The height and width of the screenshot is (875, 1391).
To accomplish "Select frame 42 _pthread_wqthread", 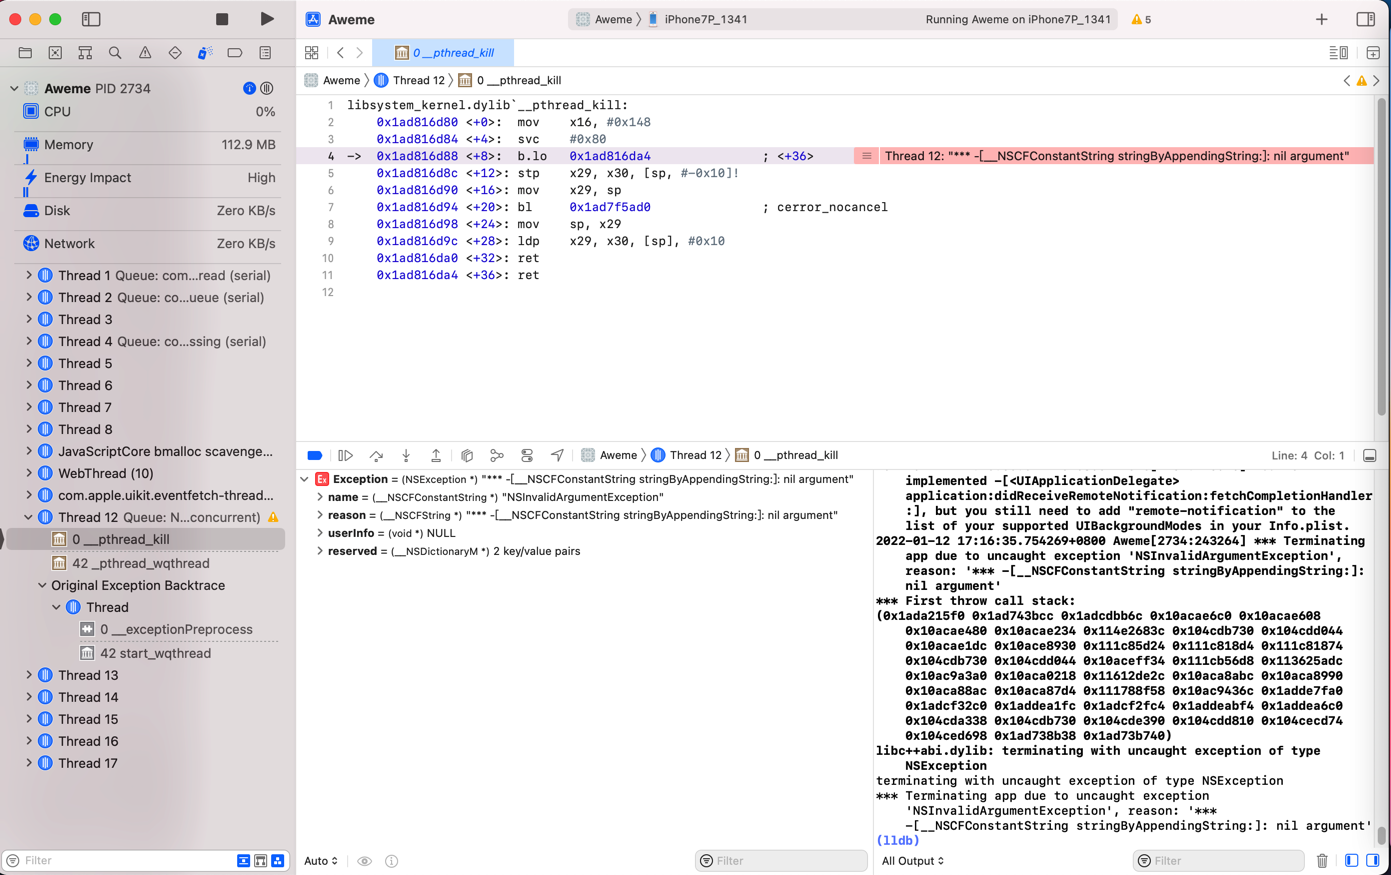I will [141, 563].
